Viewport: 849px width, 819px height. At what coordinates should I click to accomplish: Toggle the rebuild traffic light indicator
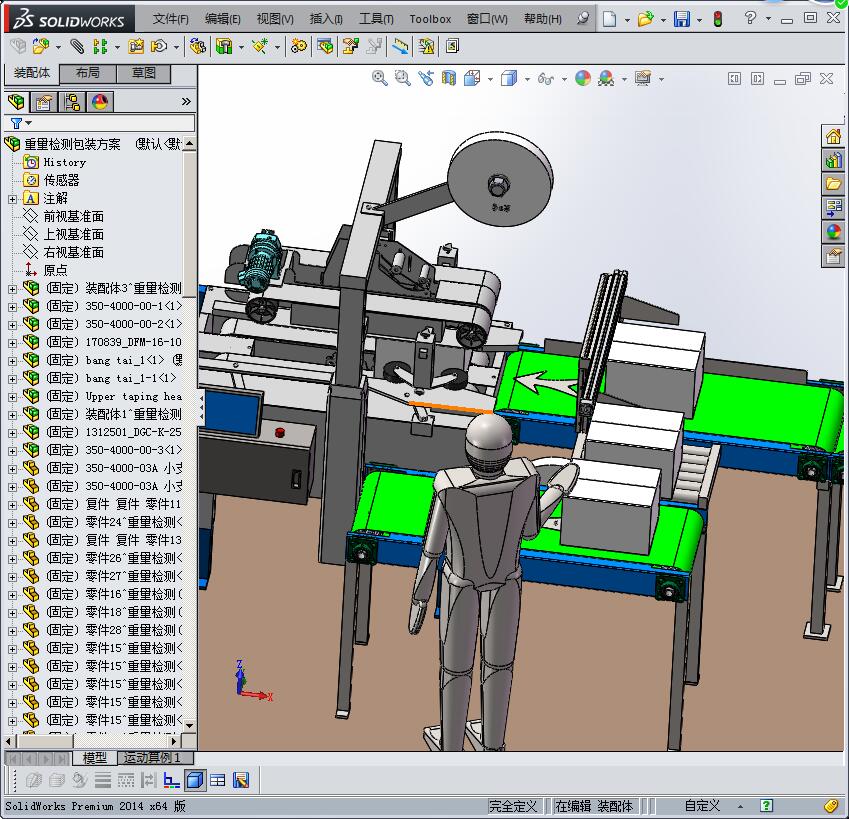point(717,19)
